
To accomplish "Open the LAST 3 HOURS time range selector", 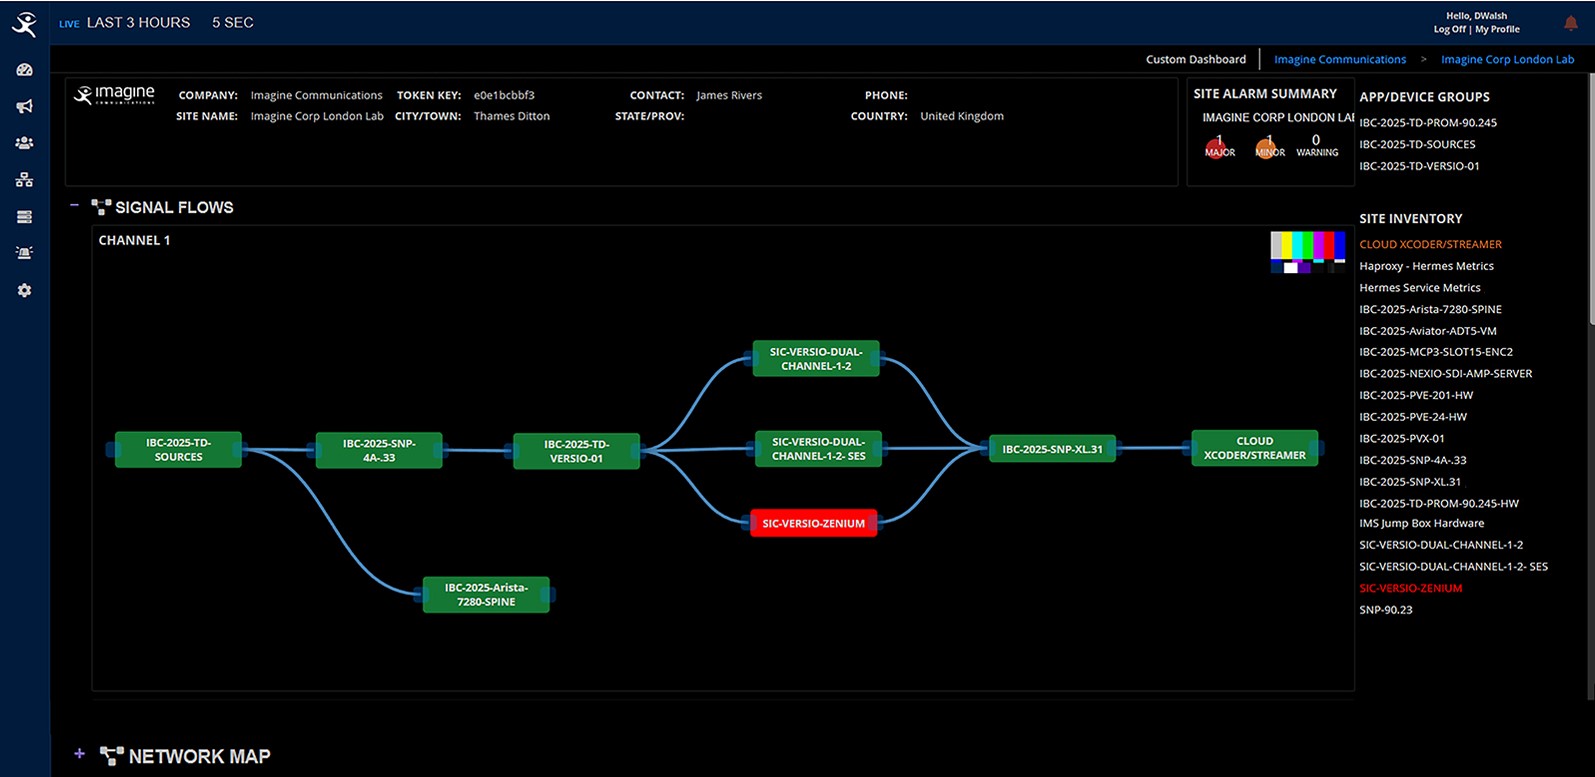I will [138, 23].
